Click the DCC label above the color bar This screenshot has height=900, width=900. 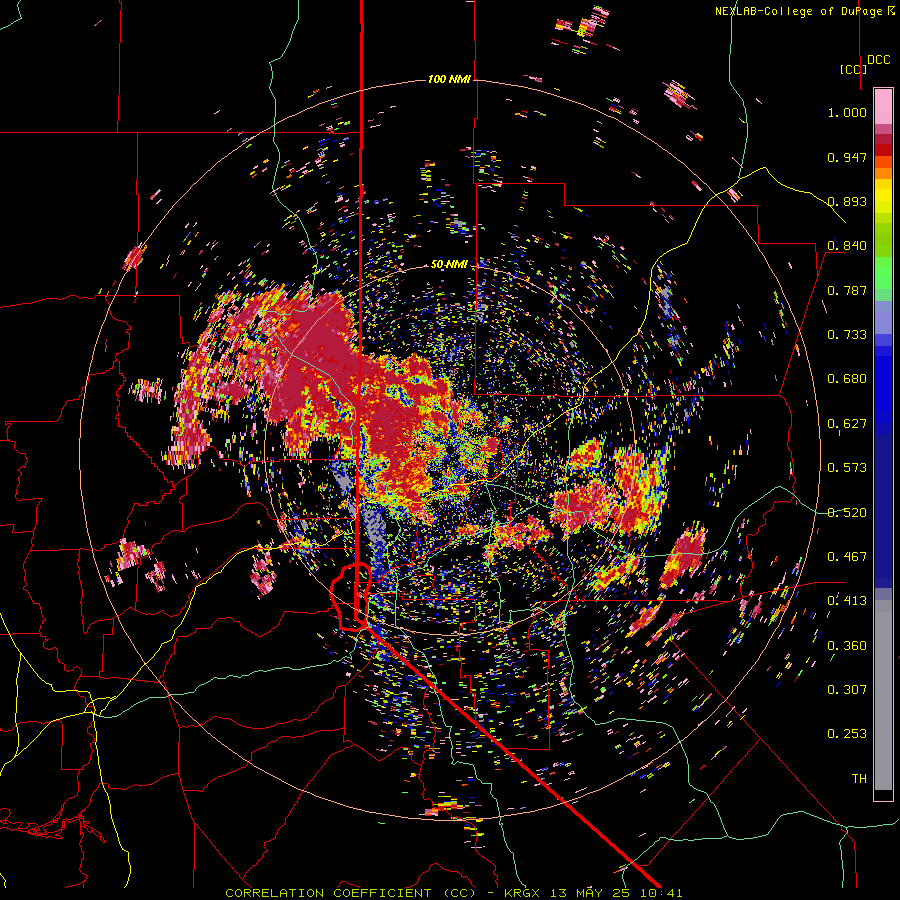[x=879, y=60]
